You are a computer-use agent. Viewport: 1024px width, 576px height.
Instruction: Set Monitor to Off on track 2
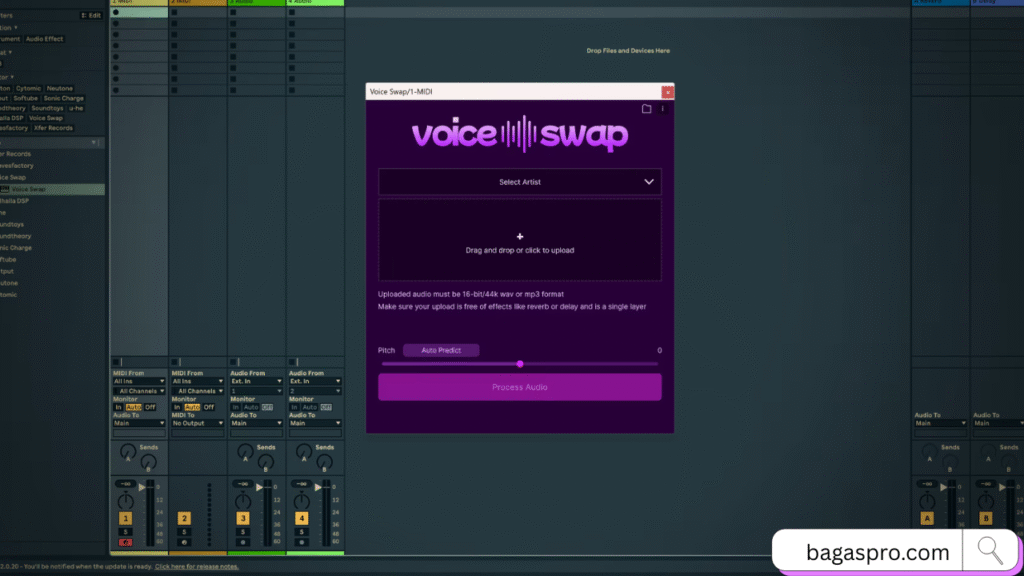pyautogui.click(x=209, y=407)
